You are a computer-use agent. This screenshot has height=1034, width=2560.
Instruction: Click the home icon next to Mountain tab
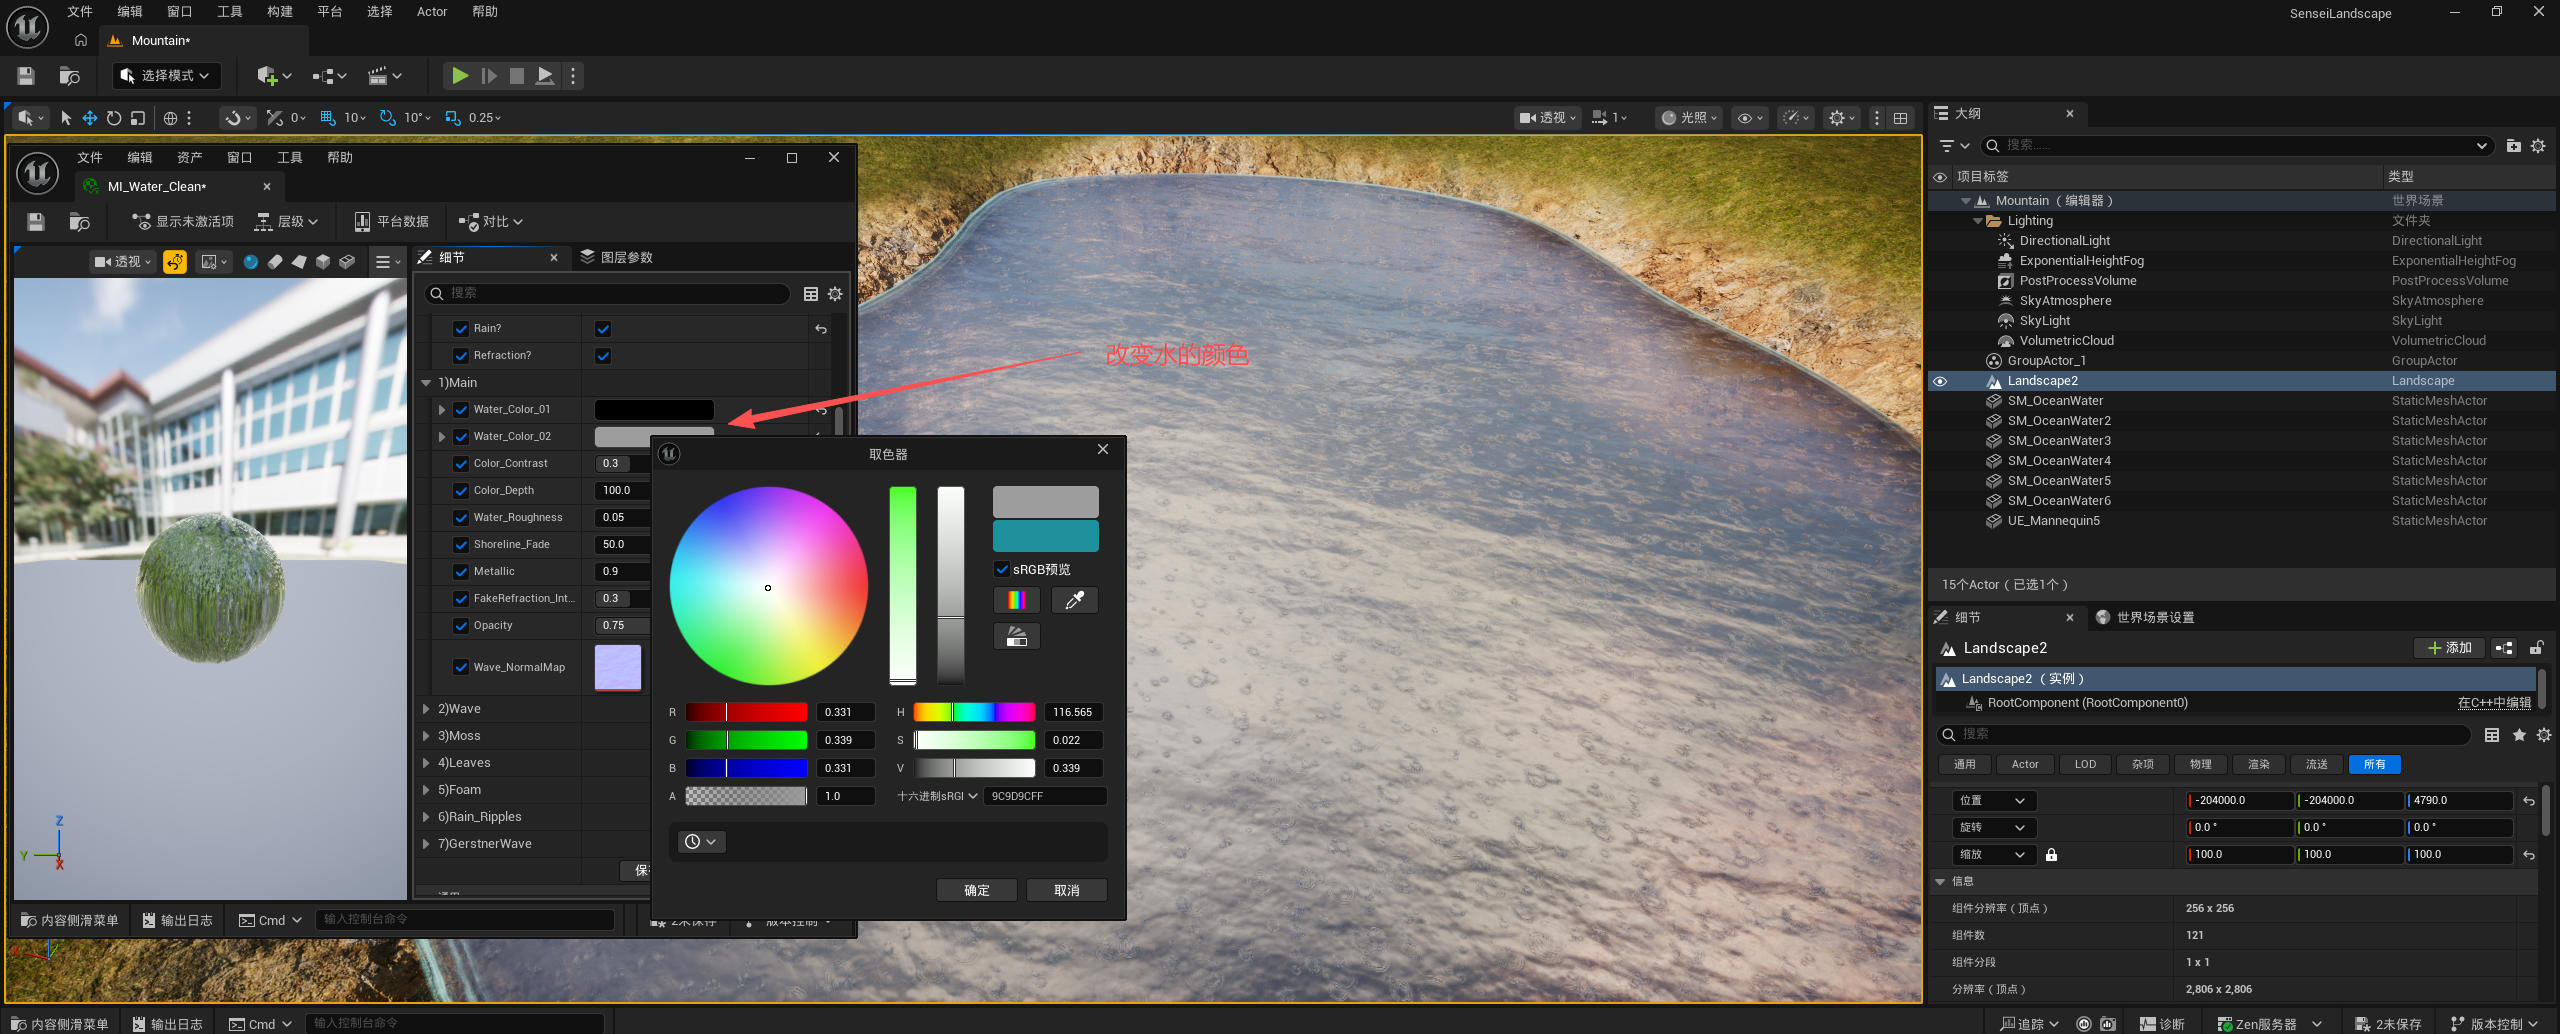tap(81, 41)
